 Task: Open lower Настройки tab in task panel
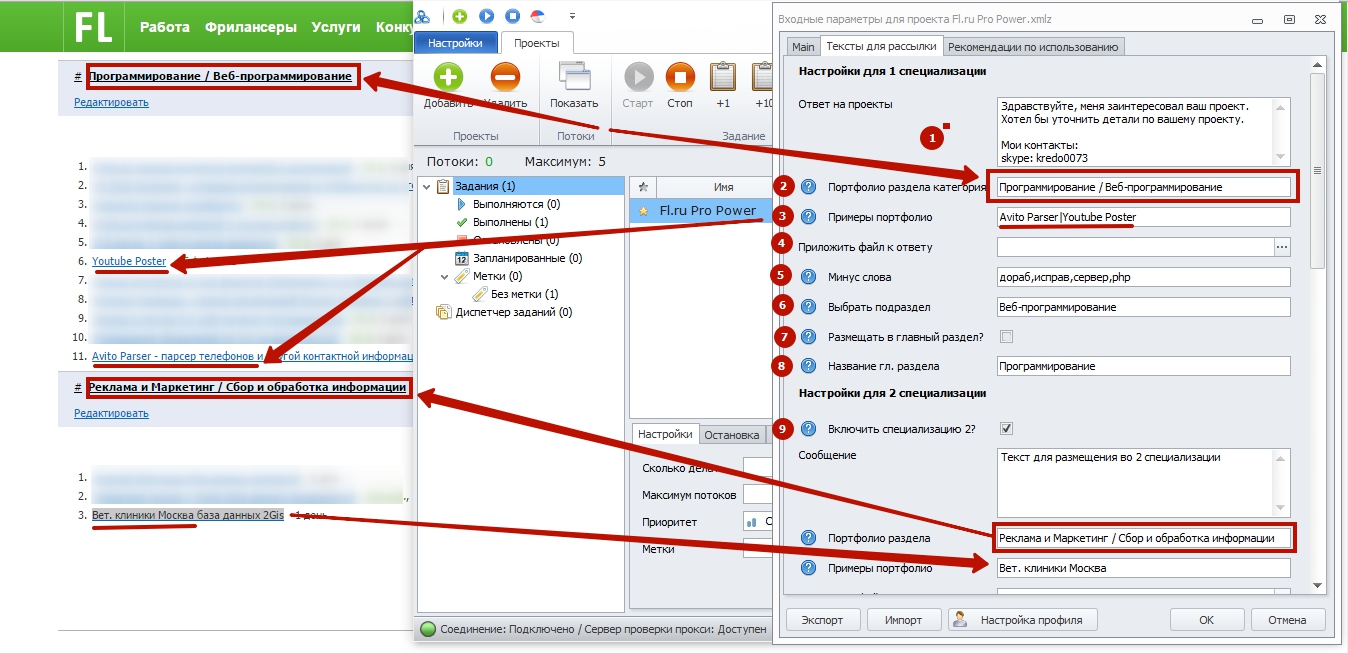pyautogui.click(x=666, y=434)
